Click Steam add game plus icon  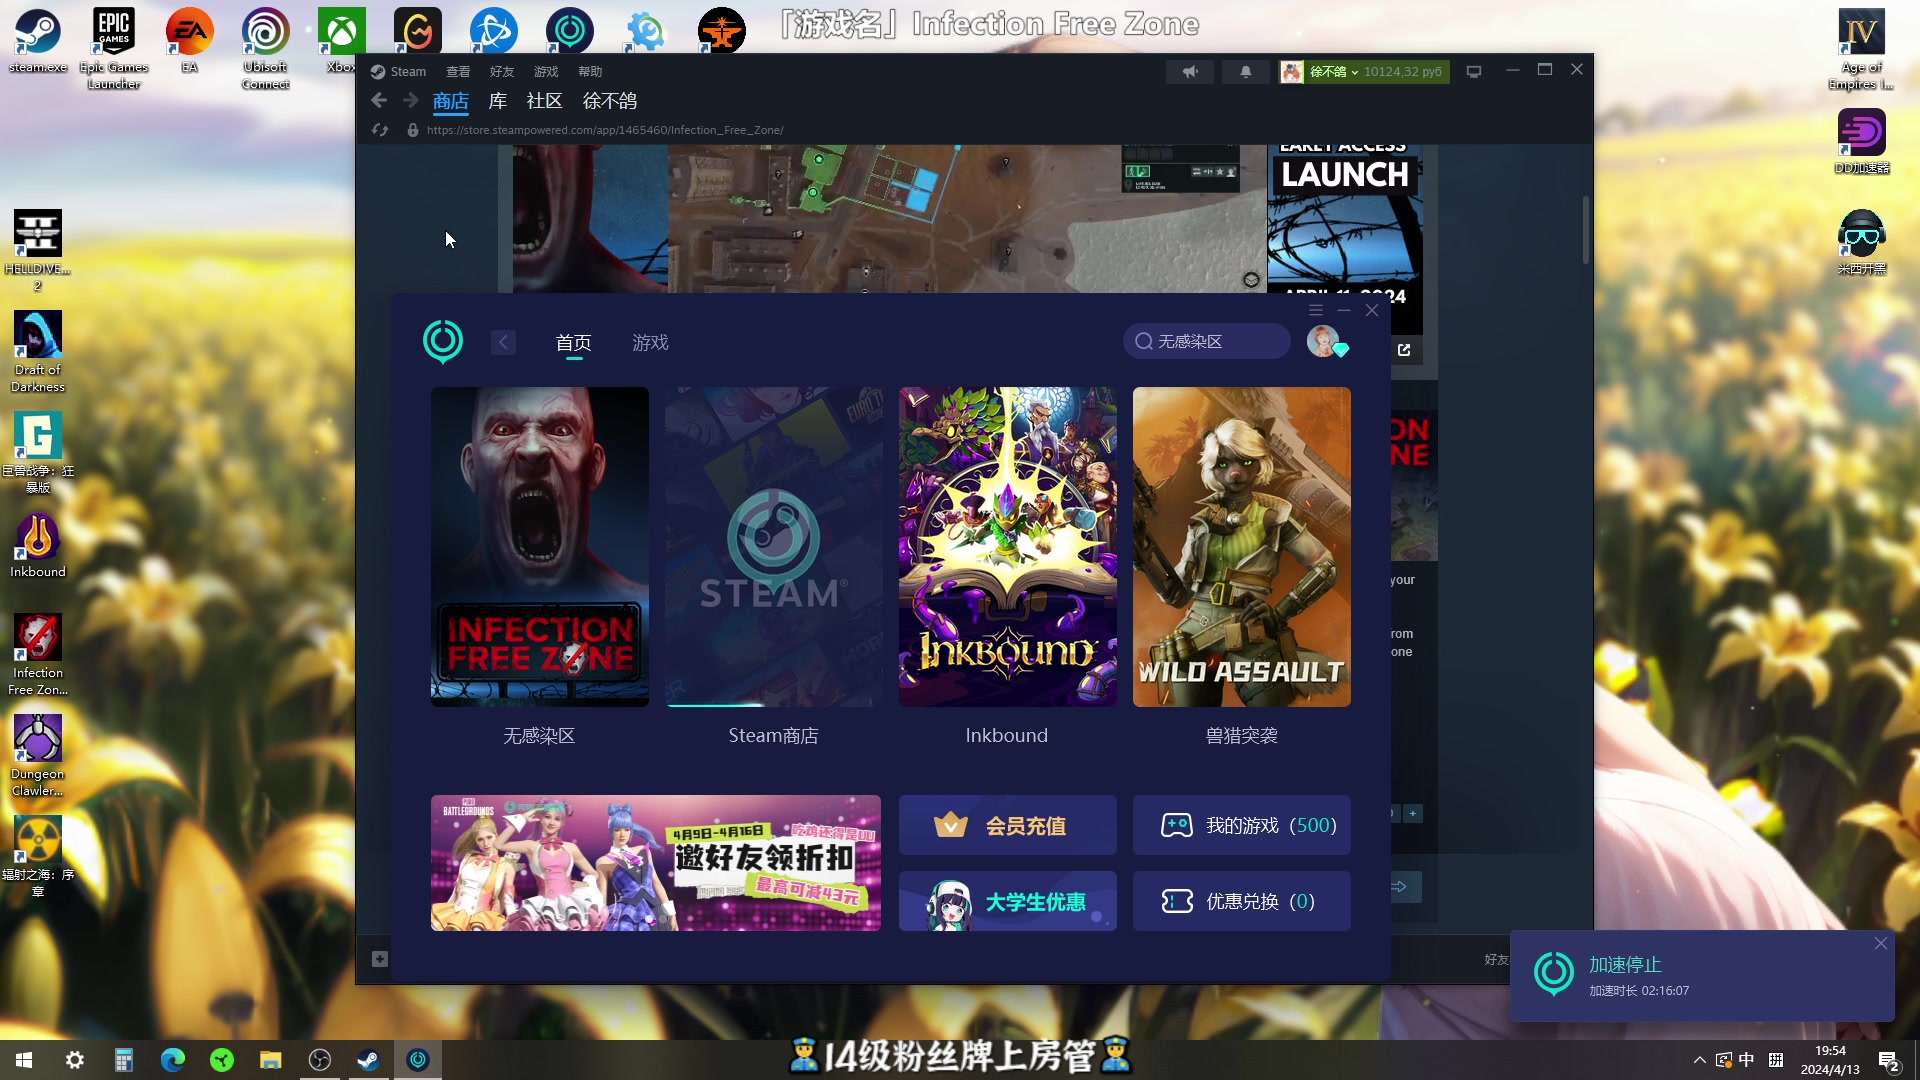379,959
